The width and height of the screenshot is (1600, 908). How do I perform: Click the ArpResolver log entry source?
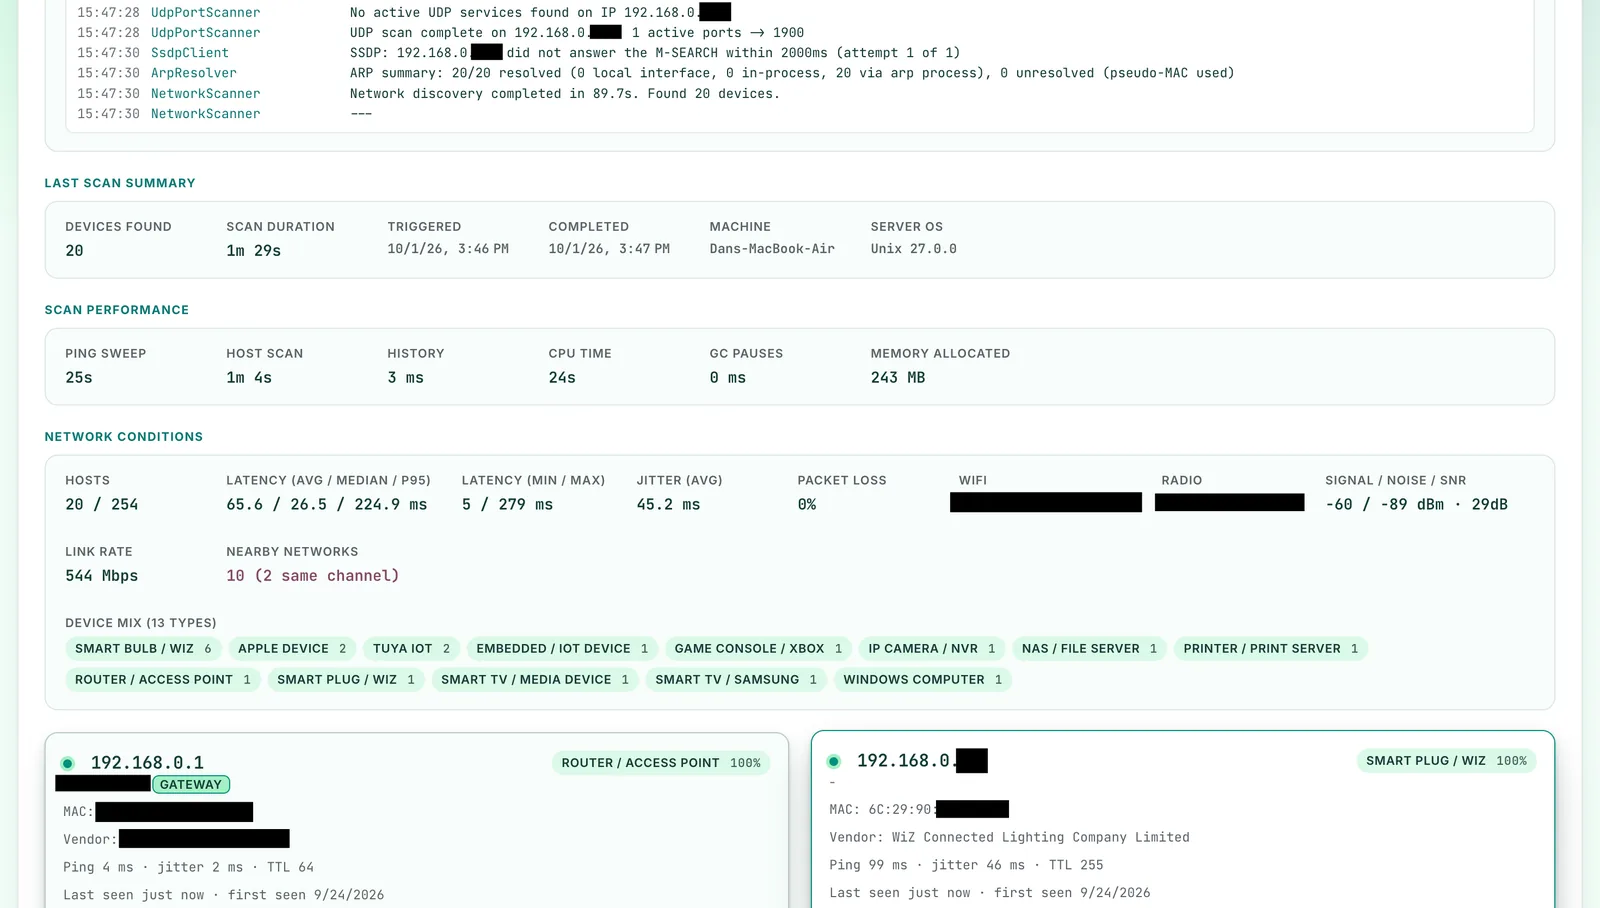coord(194,73)
